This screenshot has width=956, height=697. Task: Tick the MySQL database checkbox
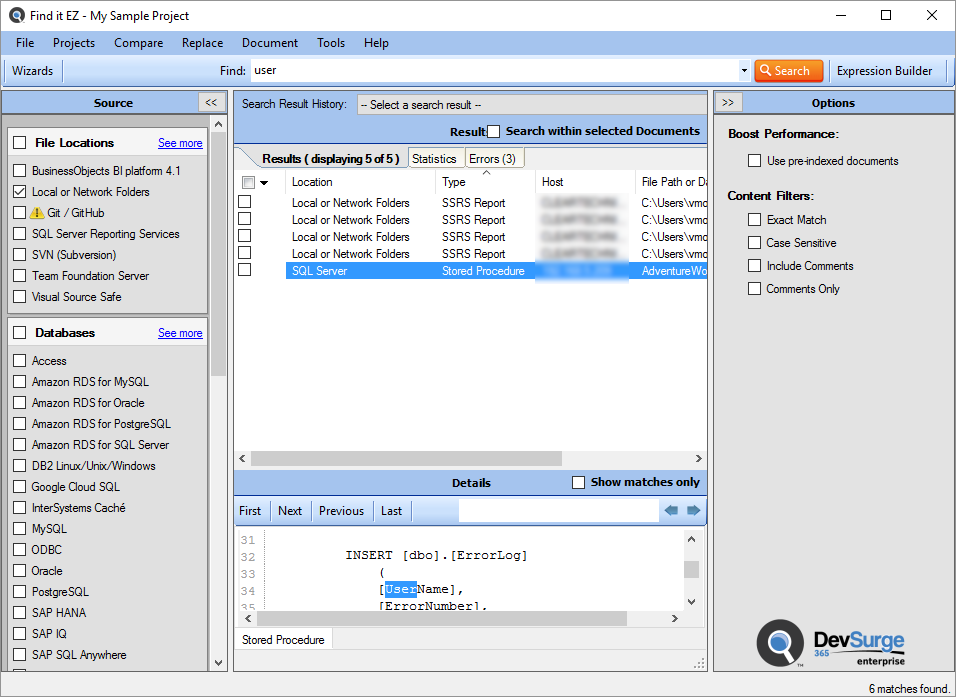point(20,529)
